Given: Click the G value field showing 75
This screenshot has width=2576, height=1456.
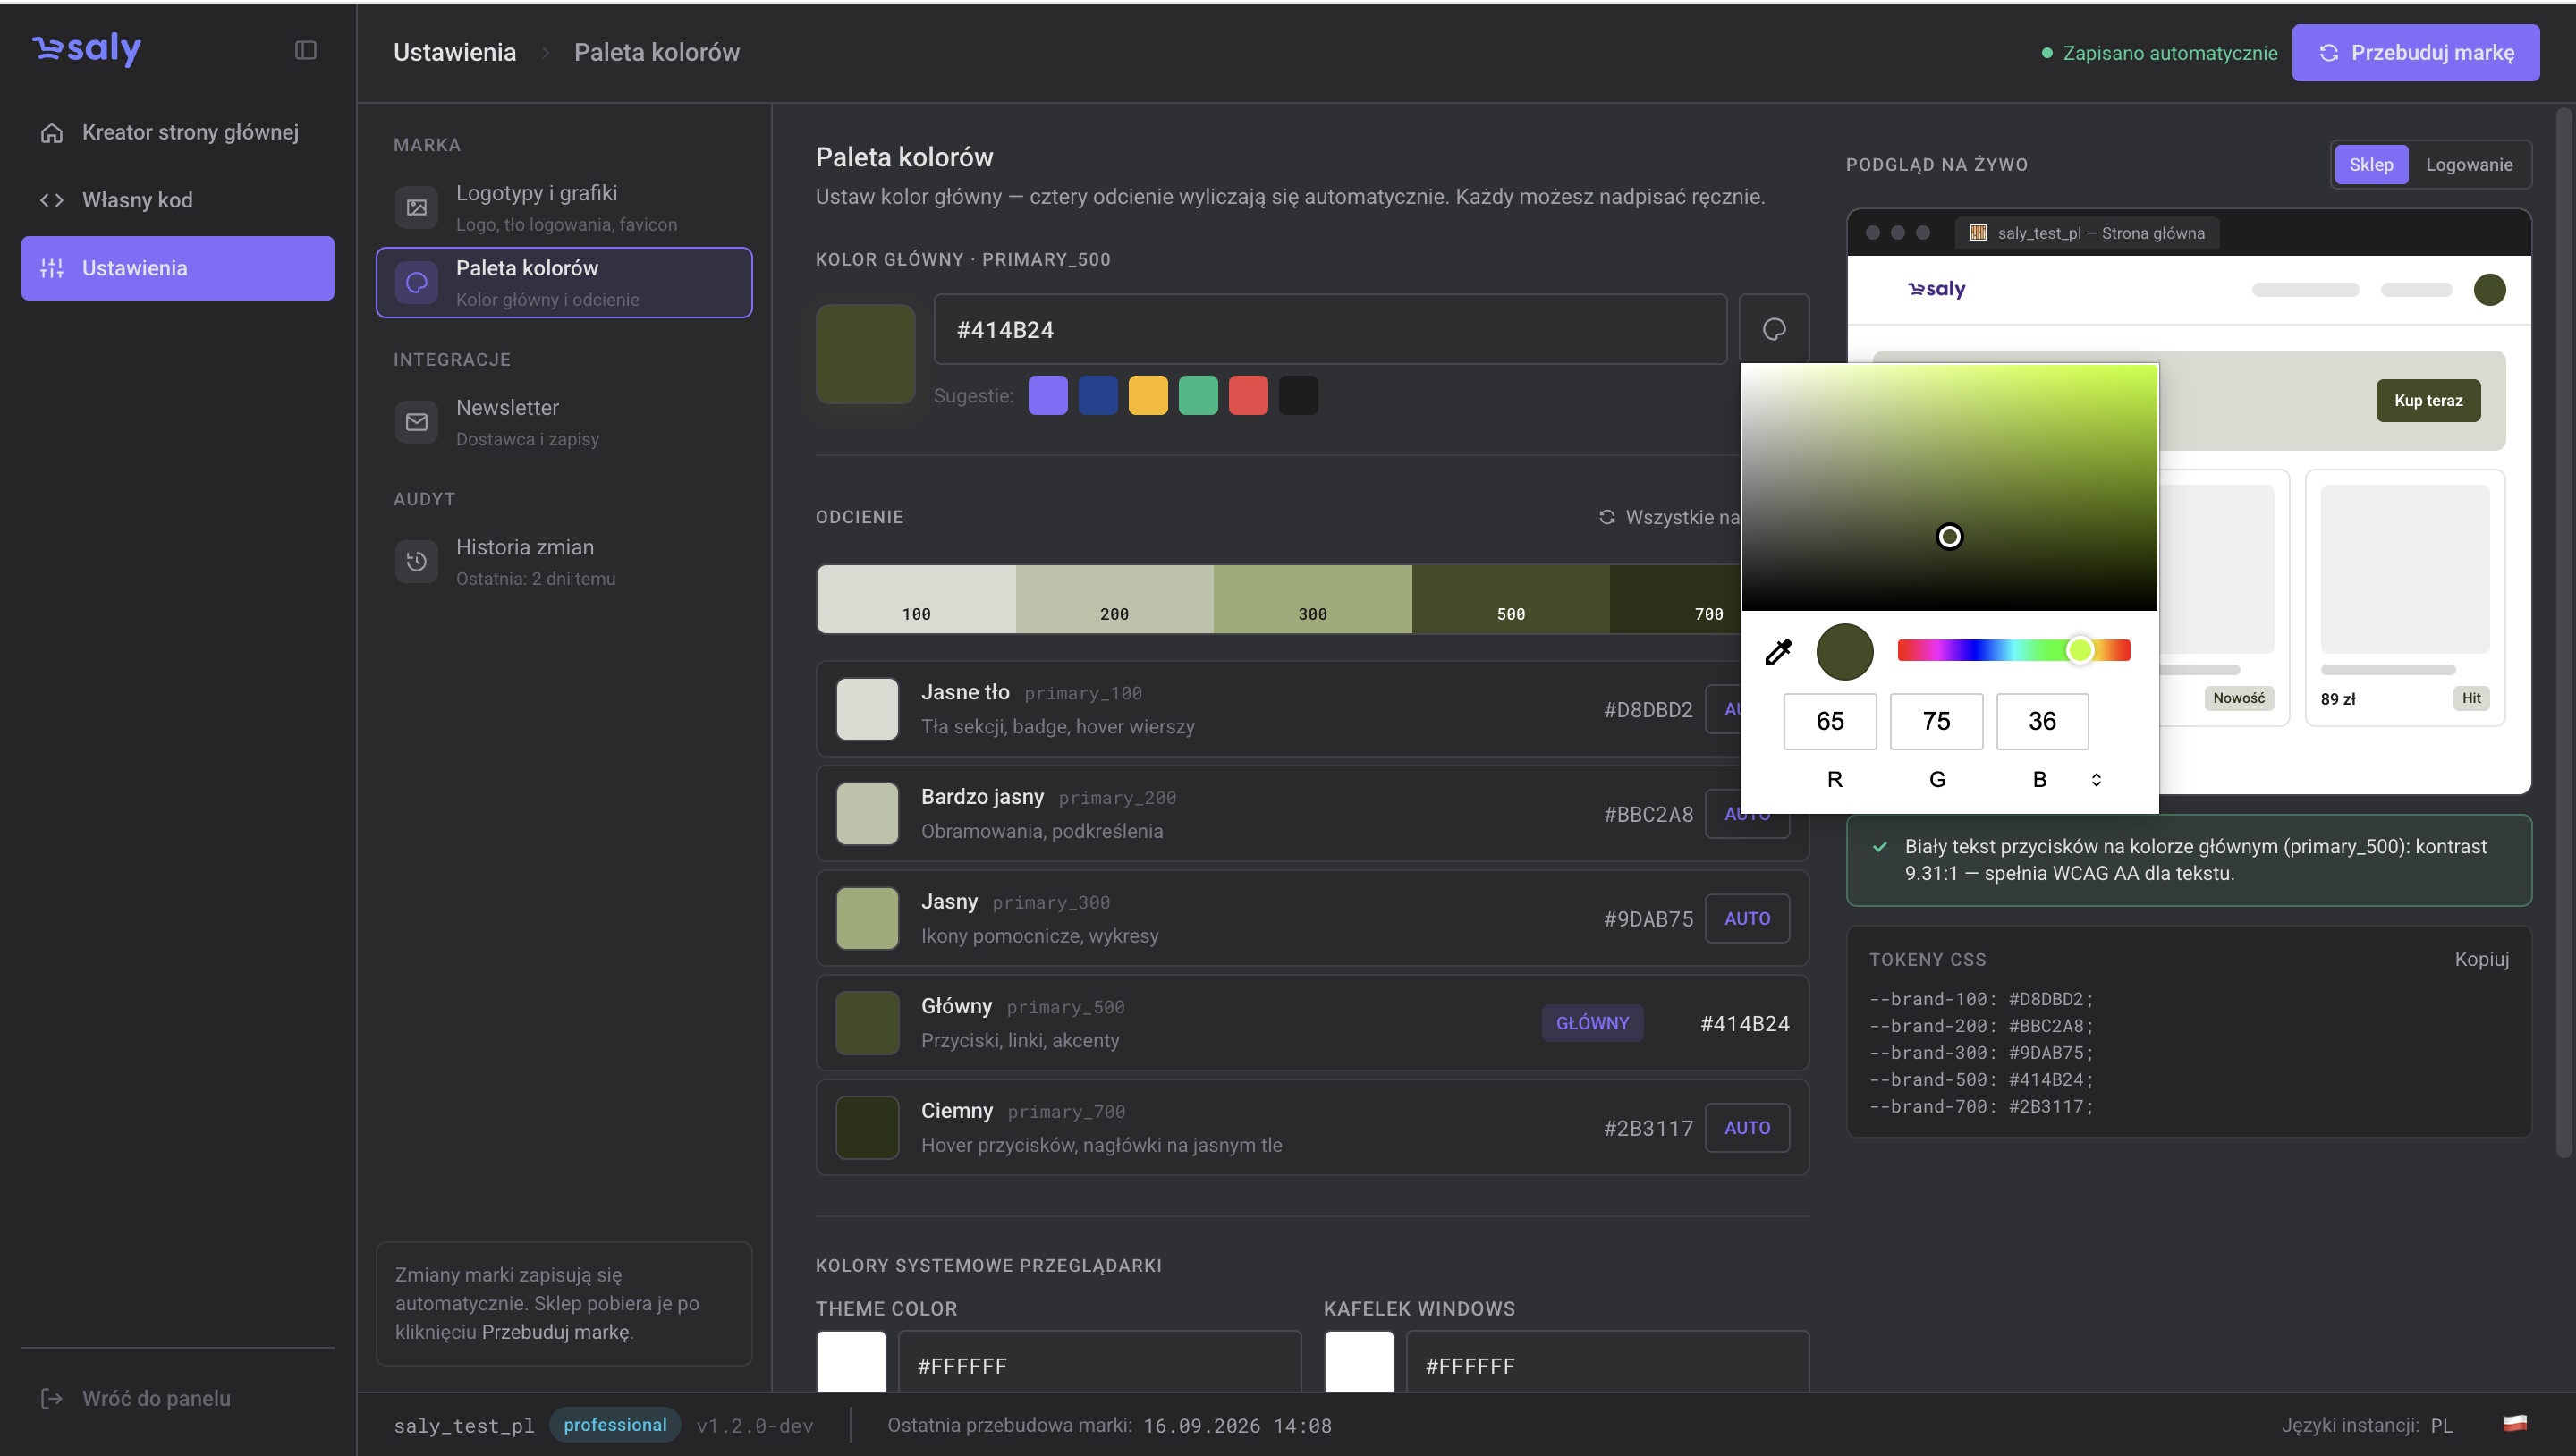Looking at the screenshot, I should point(1936,721).
